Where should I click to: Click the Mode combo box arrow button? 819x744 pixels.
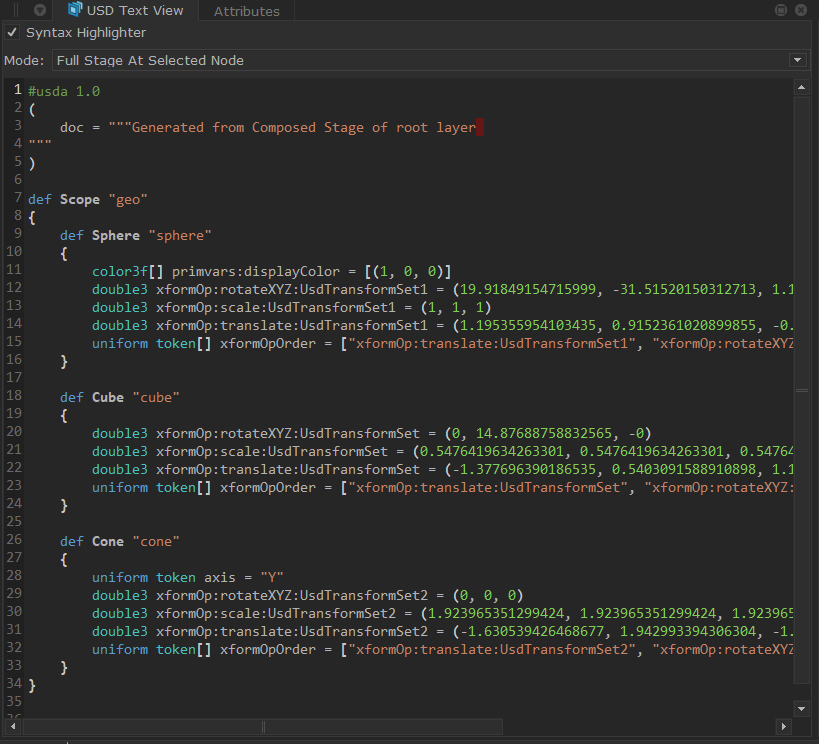pos(797,60)
